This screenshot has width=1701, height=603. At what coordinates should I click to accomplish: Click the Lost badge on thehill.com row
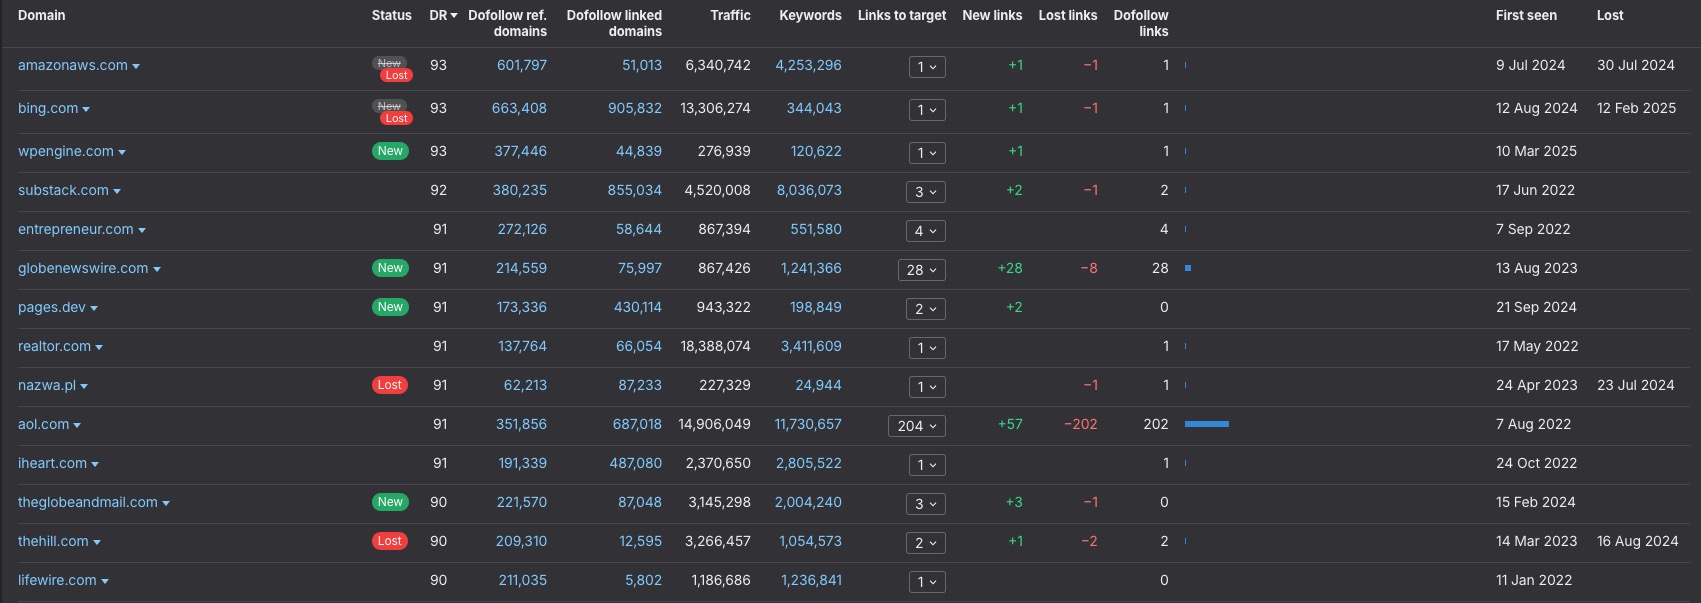point(390,541)
